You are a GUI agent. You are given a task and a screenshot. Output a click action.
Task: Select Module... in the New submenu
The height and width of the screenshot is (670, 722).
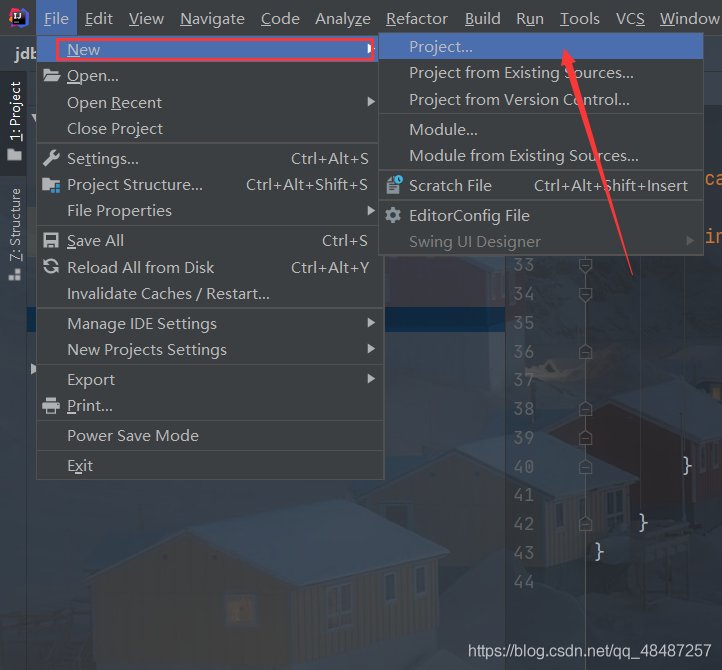(541, 129)
